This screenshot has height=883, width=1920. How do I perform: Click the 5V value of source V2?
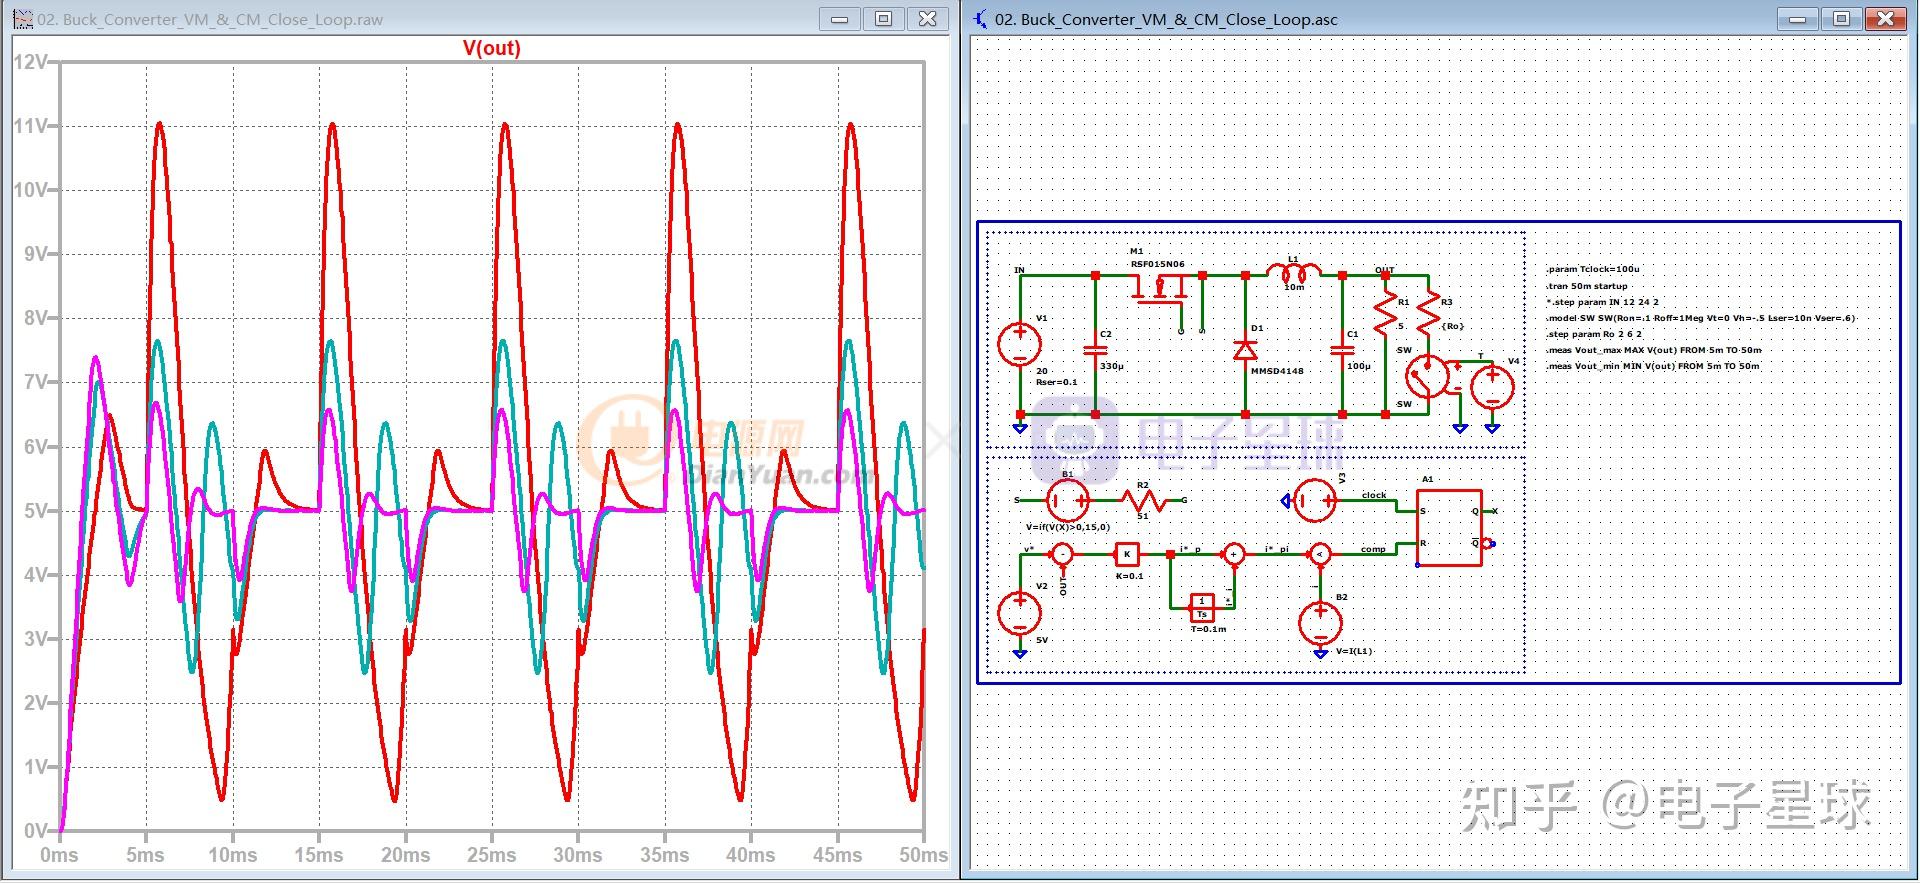(1042, 640)
